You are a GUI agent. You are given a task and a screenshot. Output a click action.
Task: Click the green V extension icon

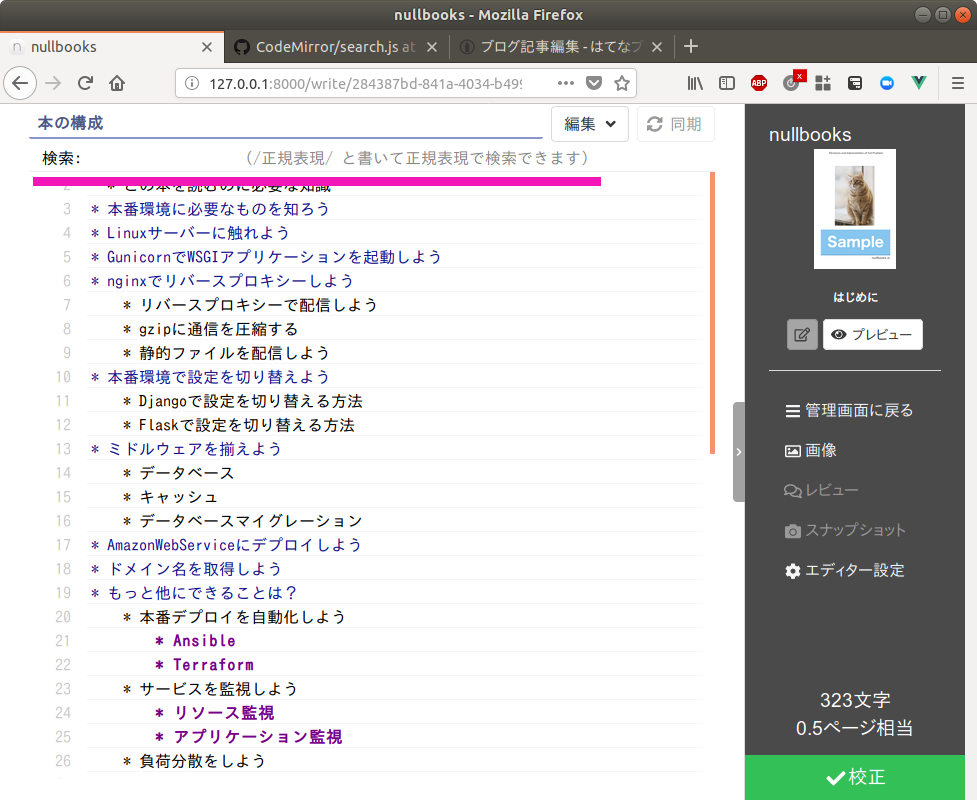coord(918,82)
